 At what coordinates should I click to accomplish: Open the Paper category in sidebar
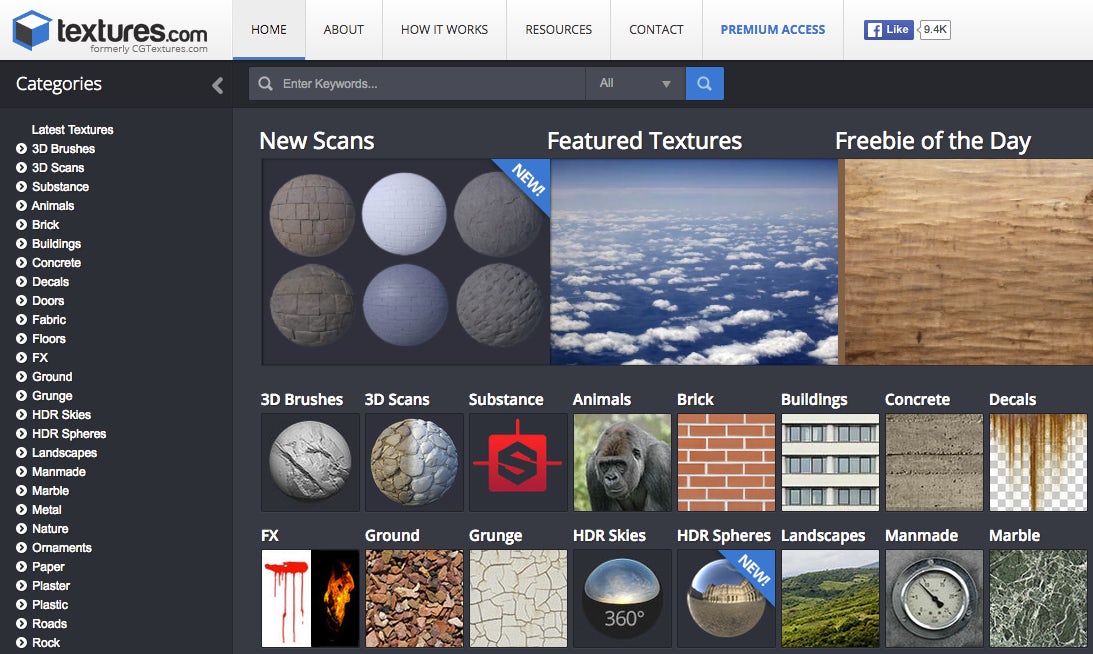(x=48, y=567)
